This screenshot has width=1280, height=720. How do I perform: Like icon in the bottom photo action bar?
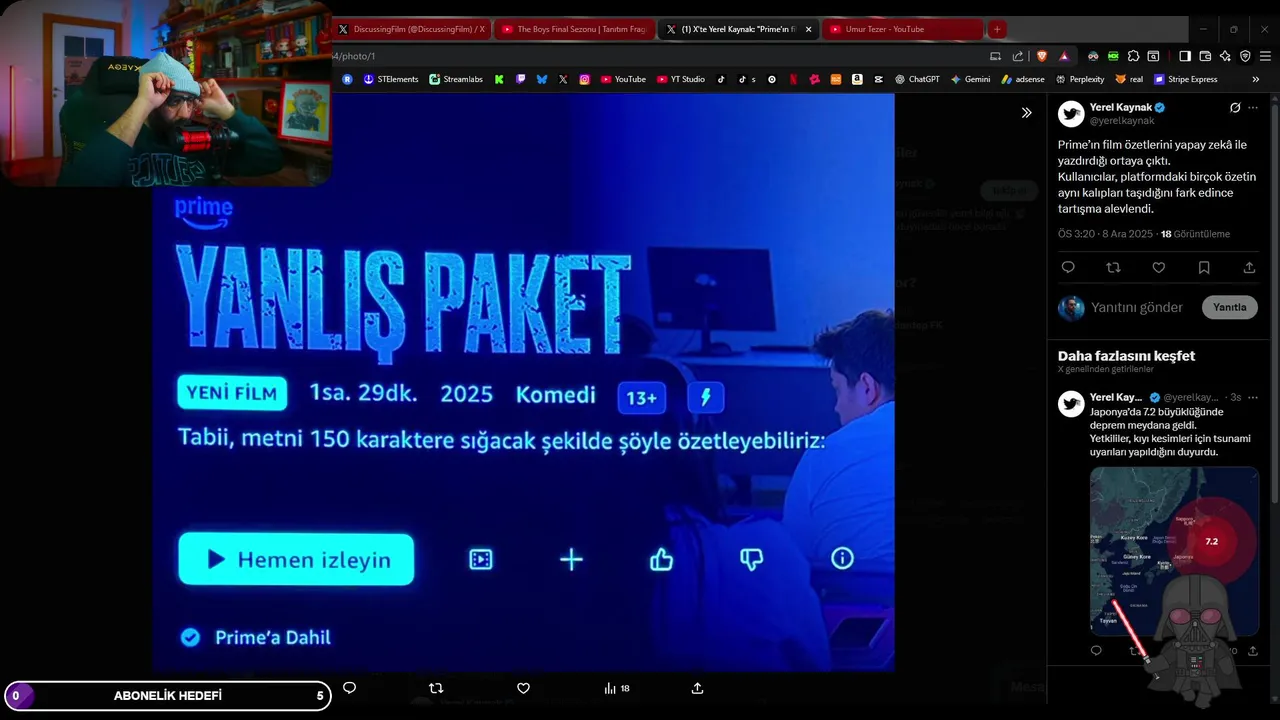523,688
